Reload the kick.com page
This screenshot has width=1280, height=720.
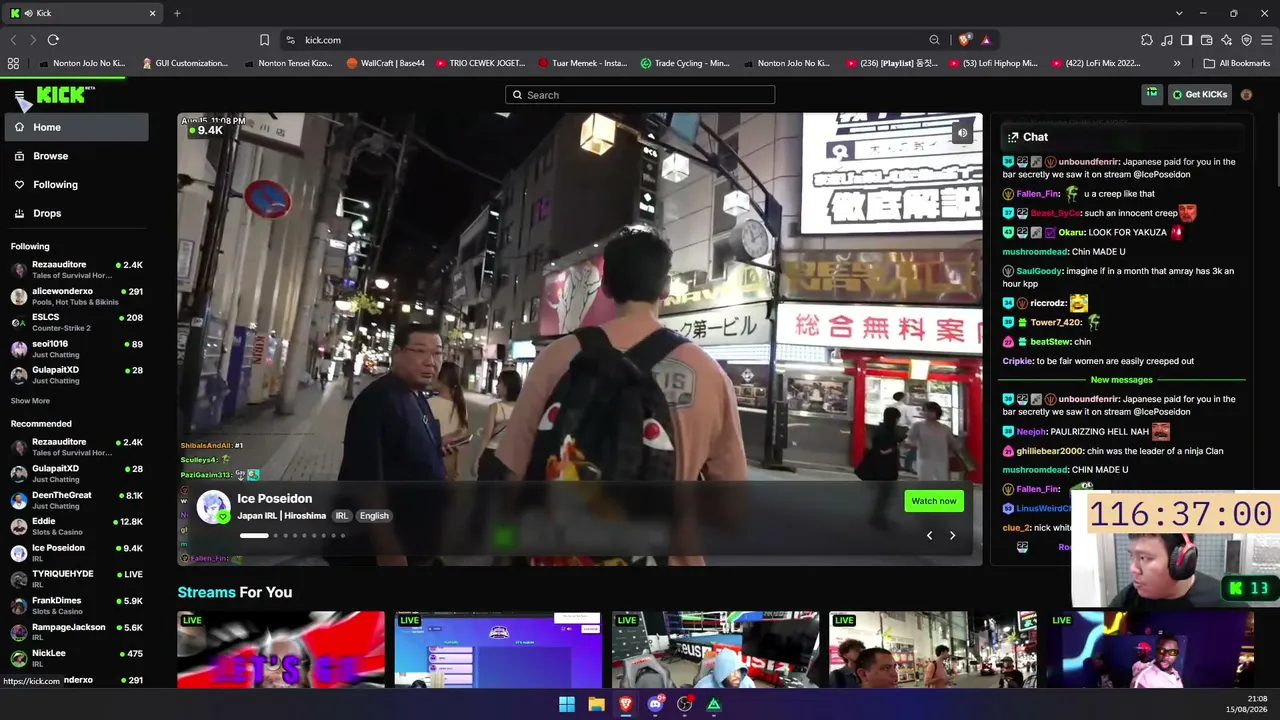53,40
